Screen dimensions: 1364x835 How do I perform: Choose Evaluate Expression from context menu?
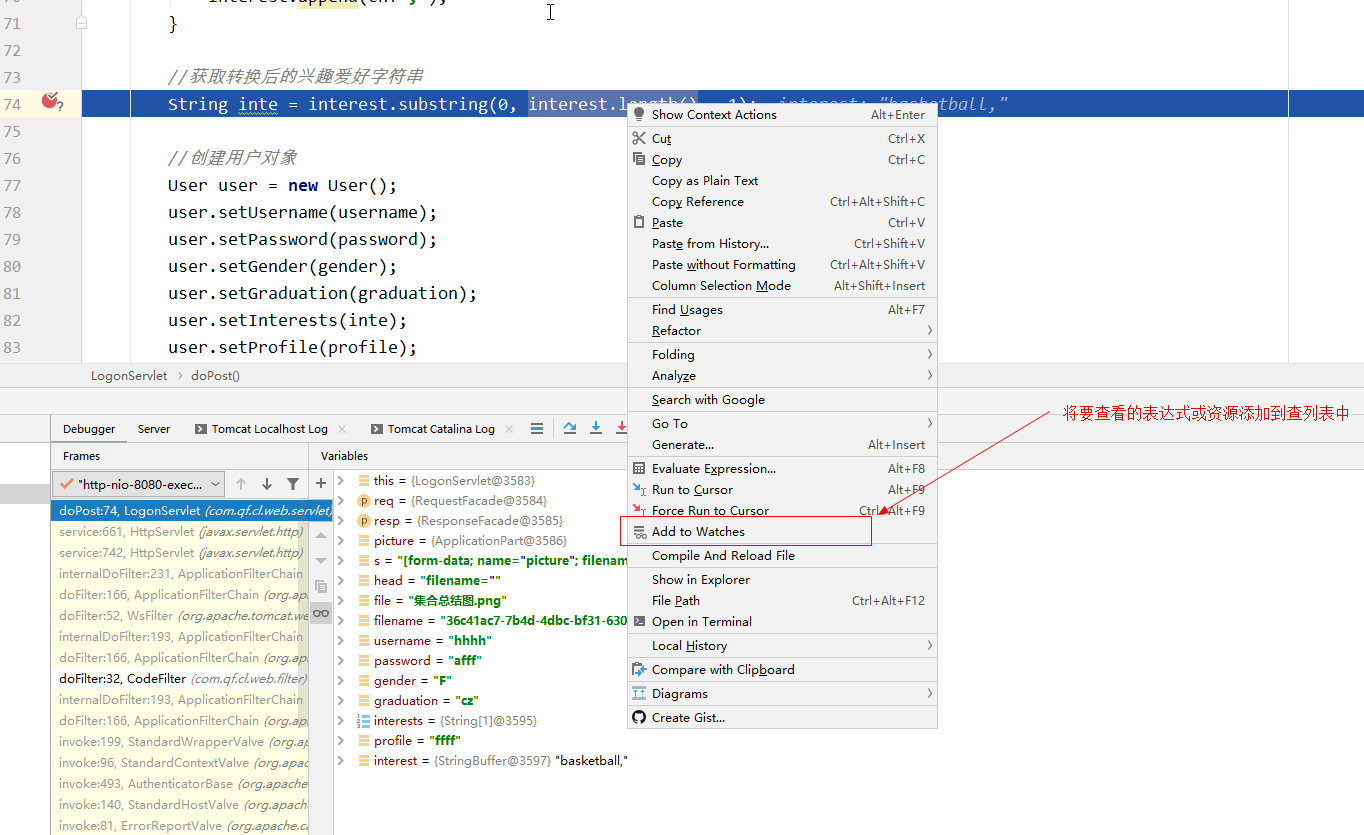[x=713, y=469]
